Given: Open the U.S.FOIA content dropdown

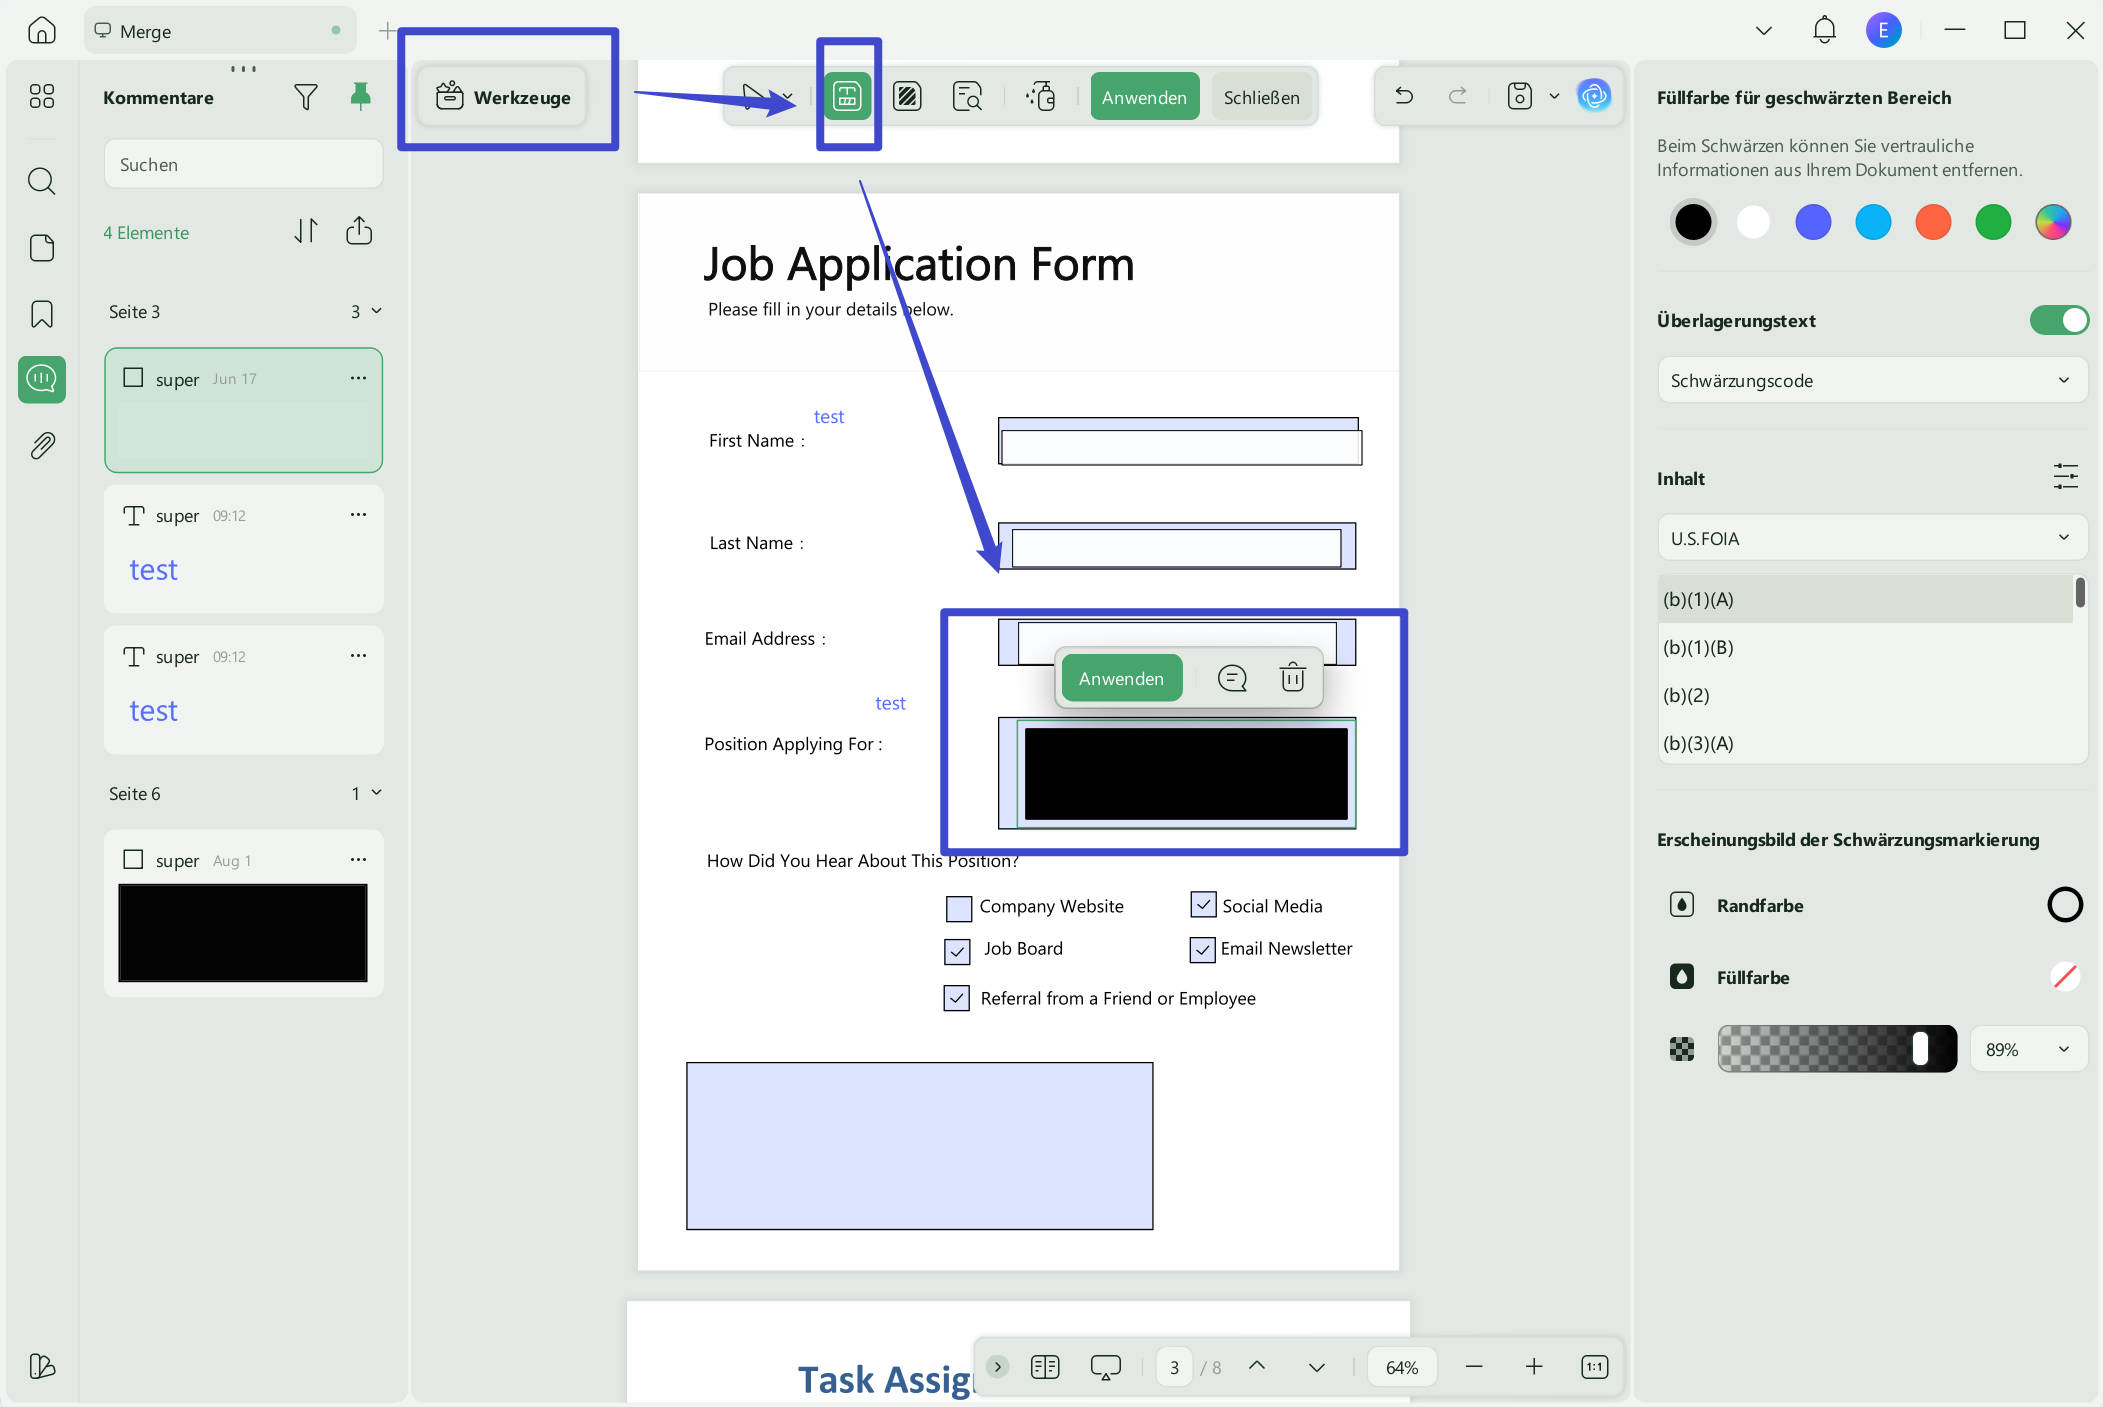Looking at the screenshot, I should [x=1871, y=538].
